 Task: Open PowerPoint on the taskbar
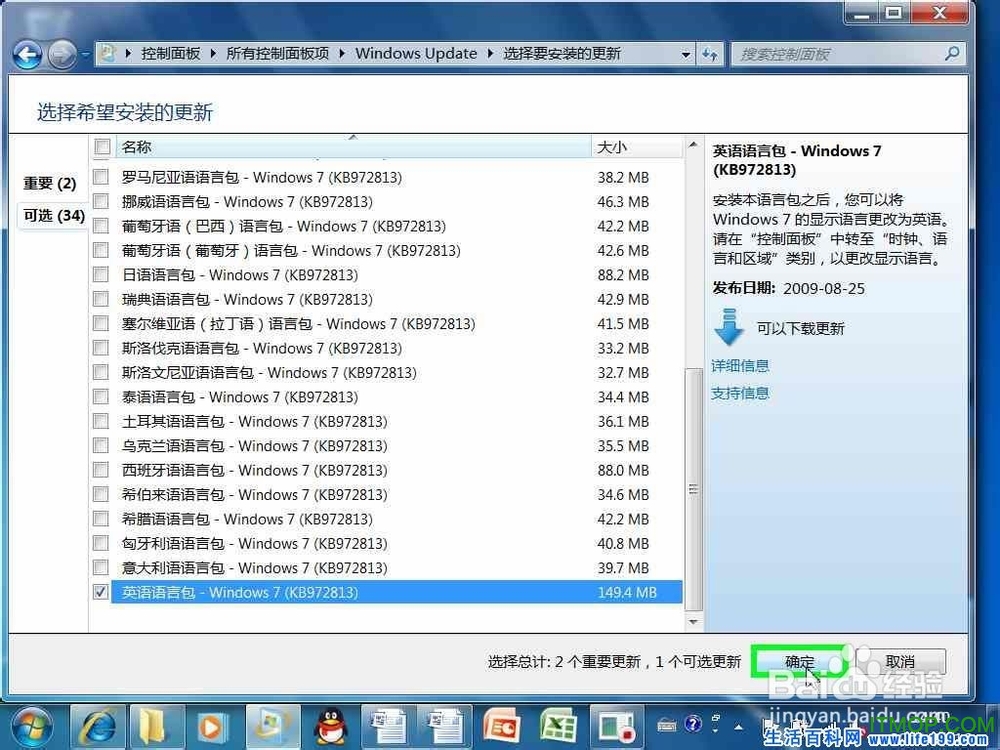[x=503, y=727]
